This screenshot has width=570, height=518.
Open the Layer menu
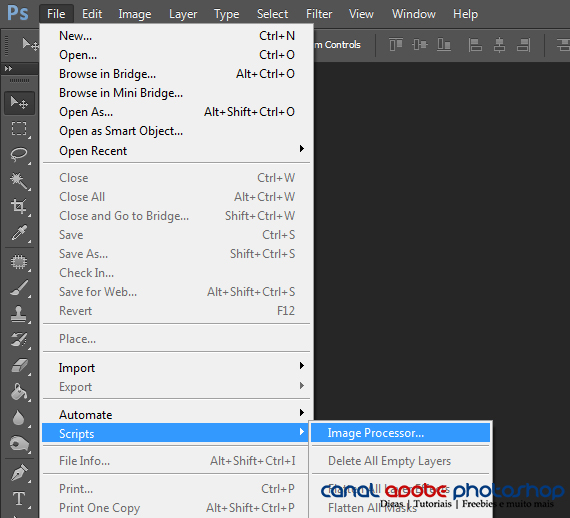(x=183, y=14)
